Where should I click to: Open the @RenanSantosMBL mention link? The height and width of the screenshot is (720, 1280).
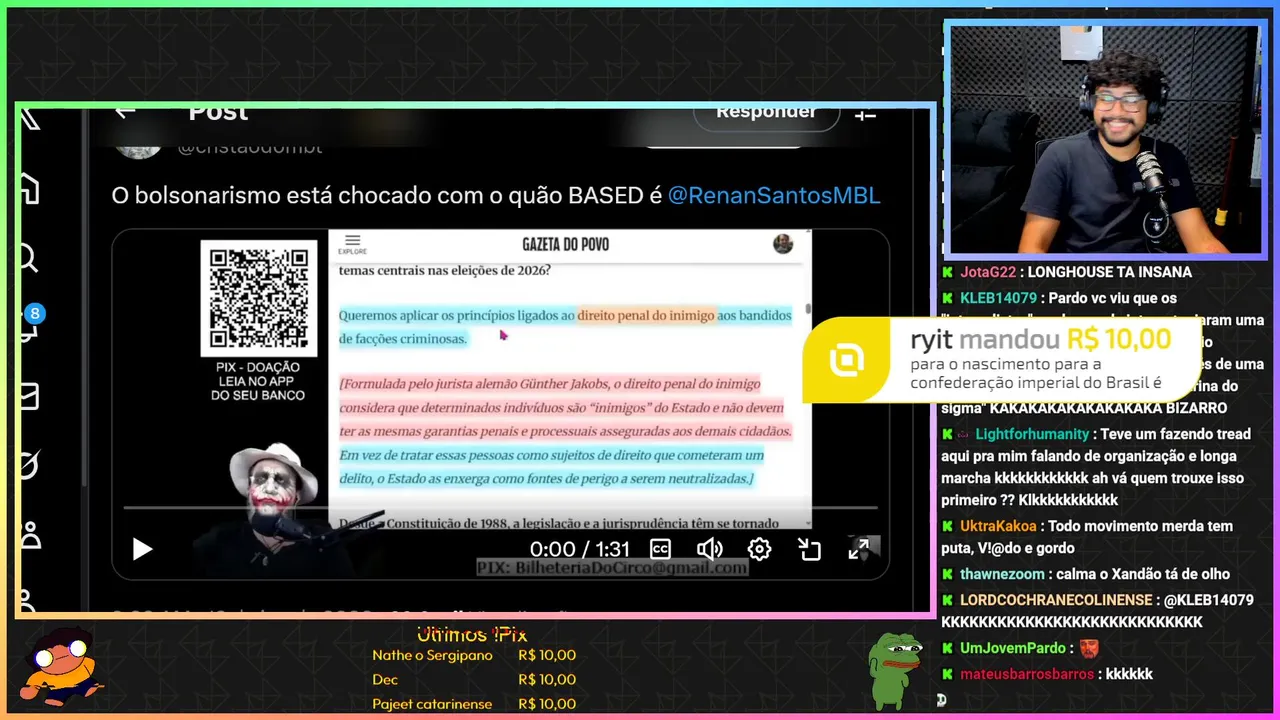(x=774, y=195)
